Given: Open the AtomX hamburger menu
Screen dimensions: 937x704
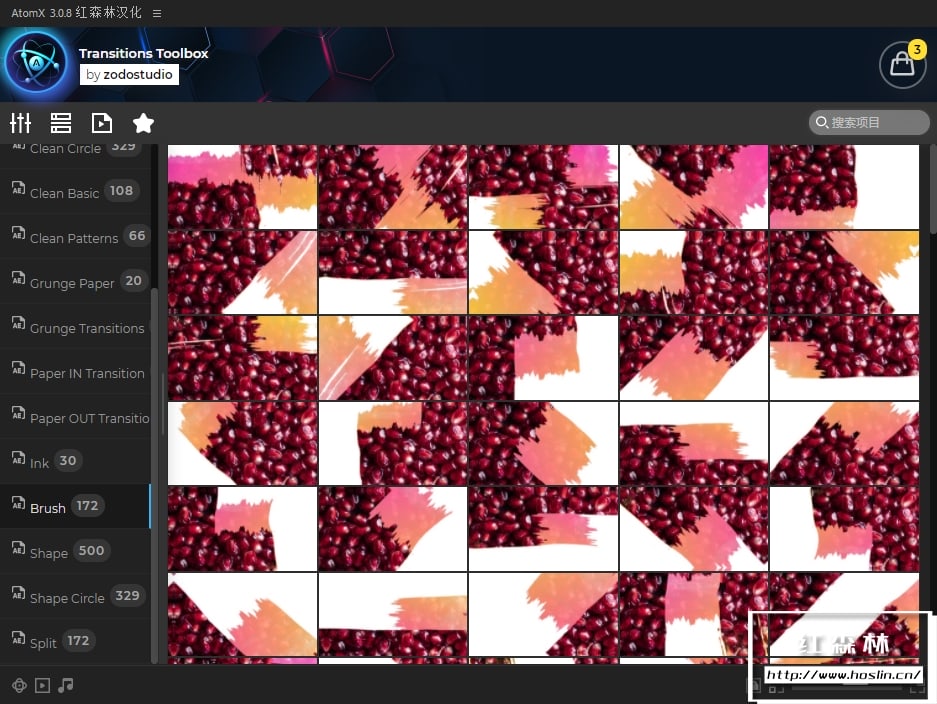Looking at the screenshot, I should pos(157,13).
